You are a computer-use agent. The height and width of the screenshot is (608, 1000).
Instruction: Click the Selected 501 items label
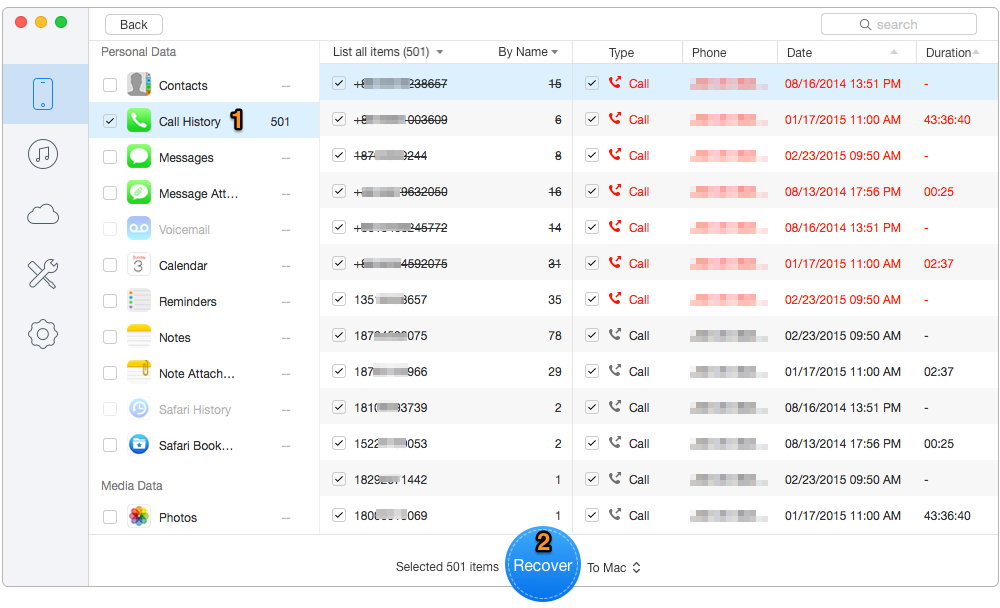[x=447, y=567]
